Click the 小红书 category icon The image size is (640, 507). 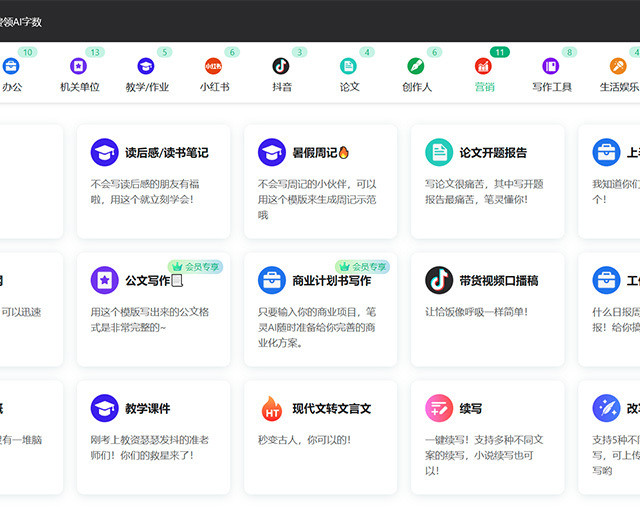(x=214, y=66)
